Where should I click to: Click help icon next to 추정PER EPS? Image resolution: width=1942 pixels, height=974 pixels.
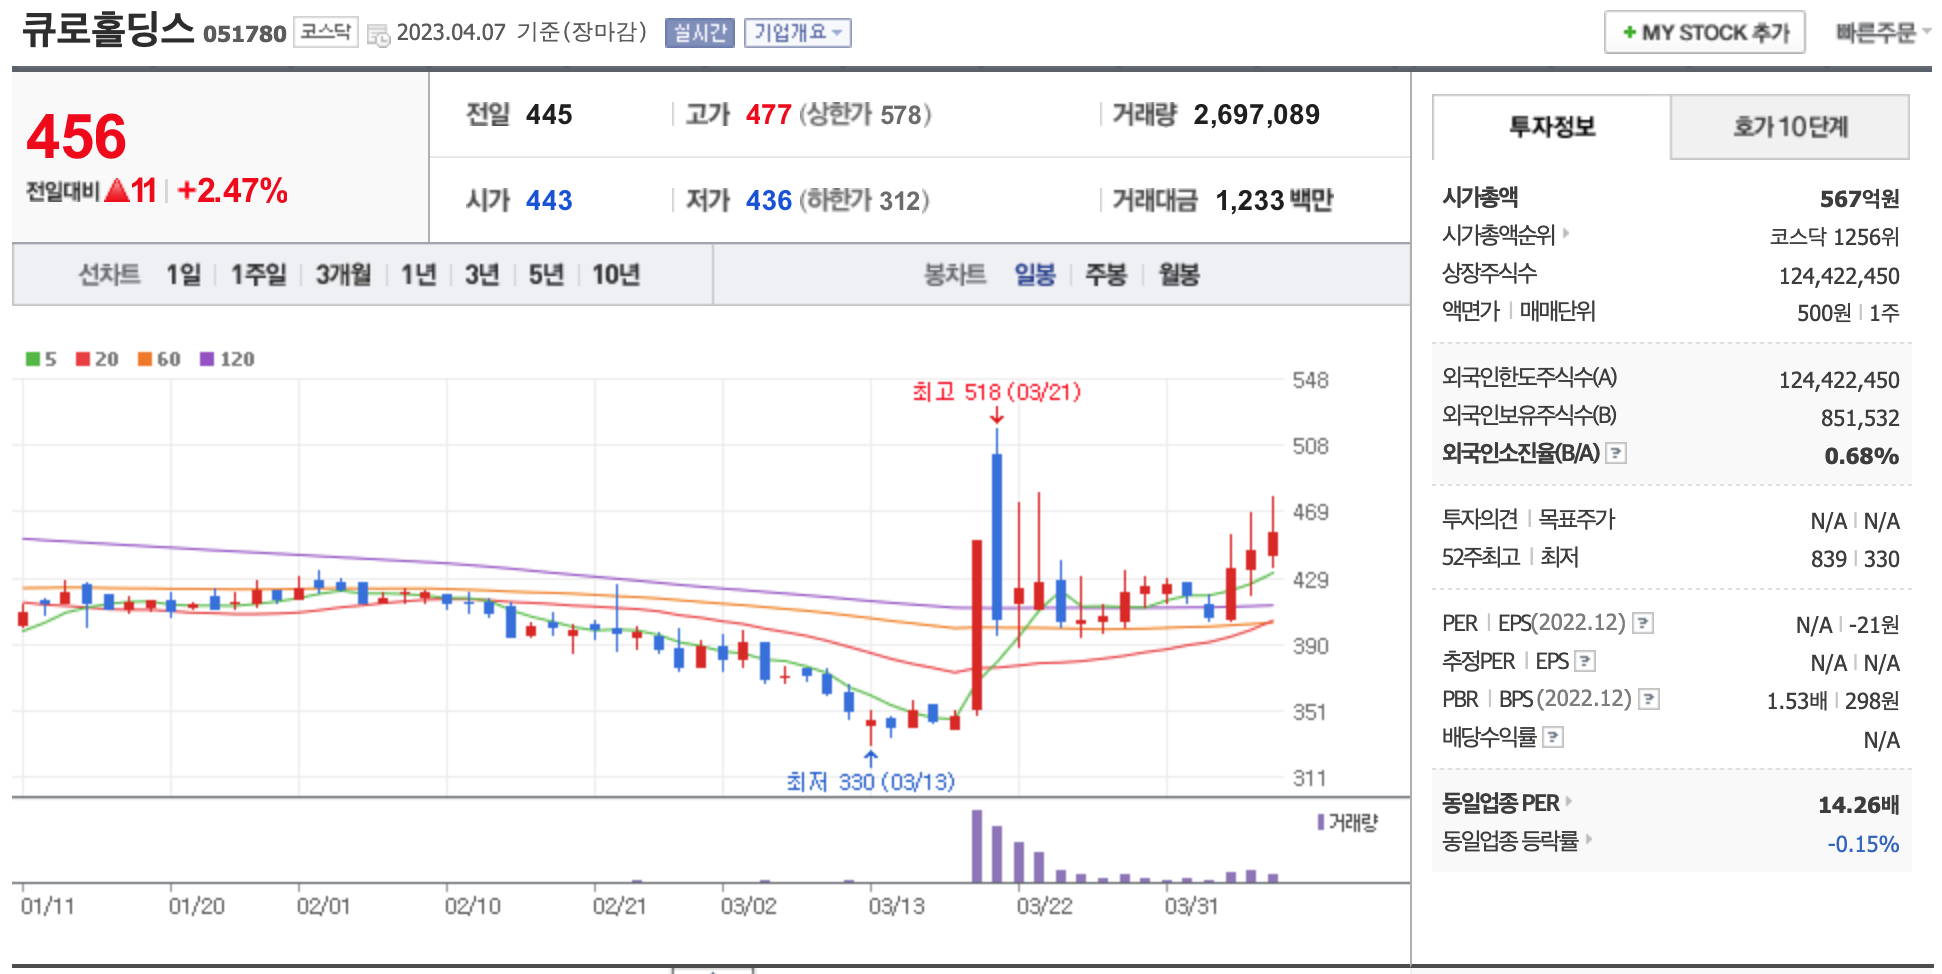pos(1585,662)
